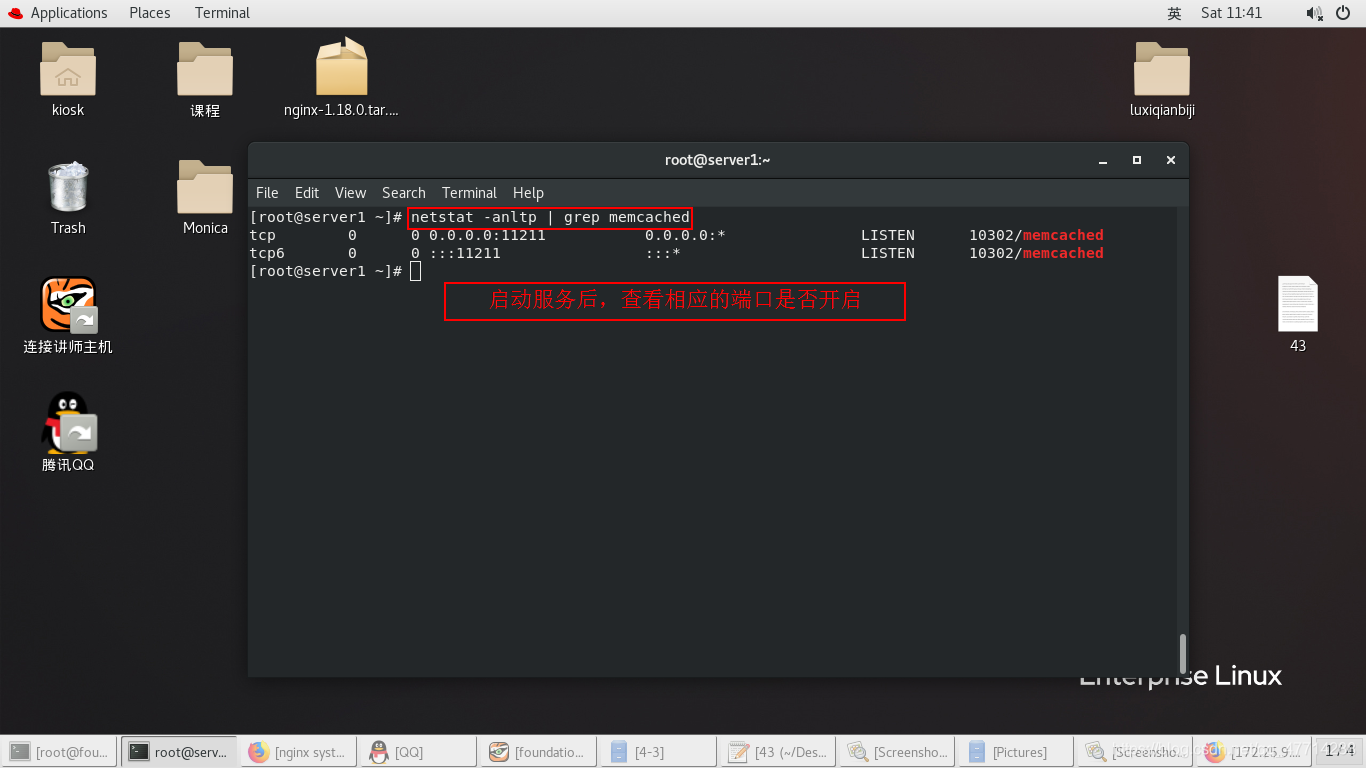1366x768 pixels.
Task: Switch to the [foundatio... taskbar window
Action: tap(539, 752)
